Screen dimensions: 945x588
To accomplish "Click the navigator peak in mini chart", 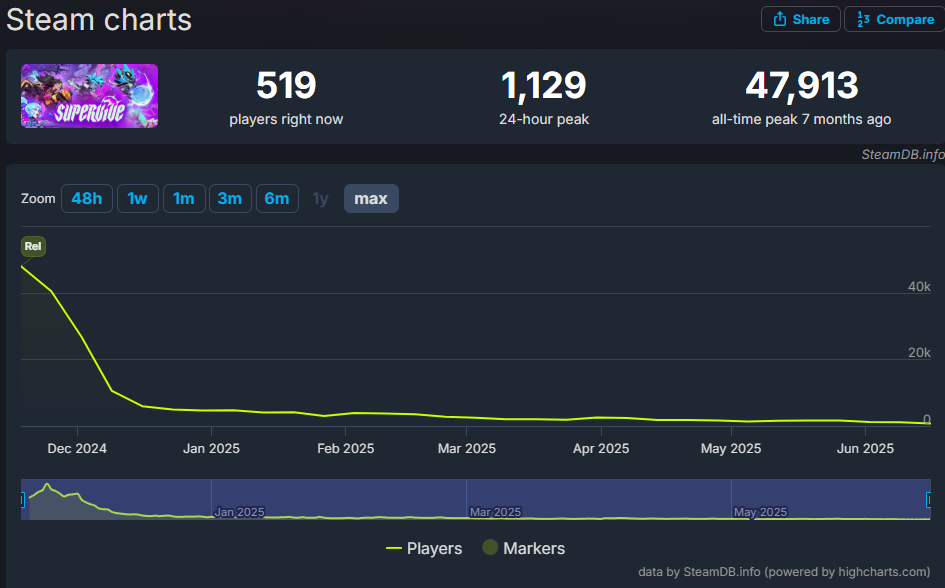I will pyautogui.click(x=46, y=485).
